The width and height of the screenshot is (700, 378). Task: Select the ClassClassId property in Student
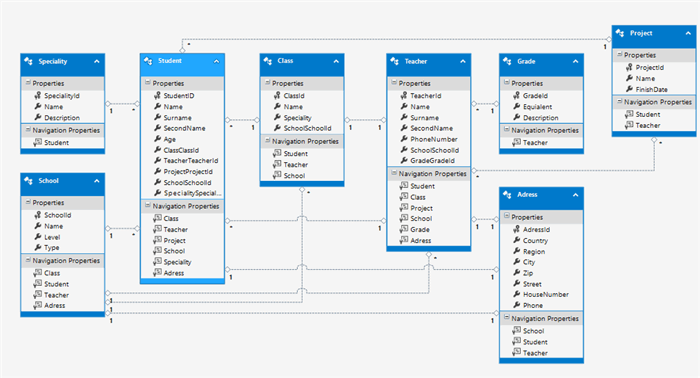pos(182,150)
